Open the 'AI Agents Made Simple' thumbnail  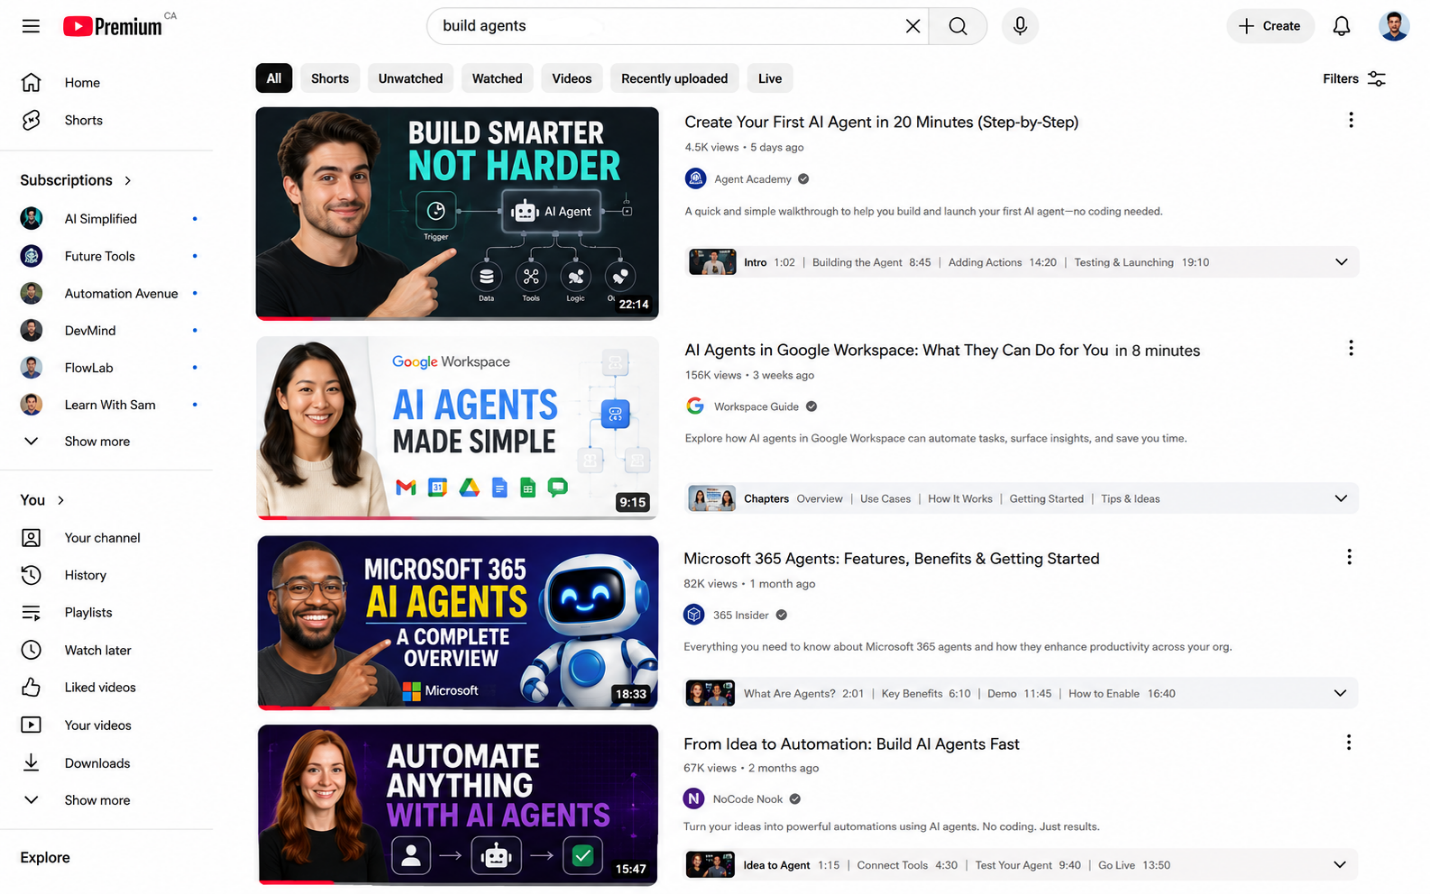coord(457,428)
